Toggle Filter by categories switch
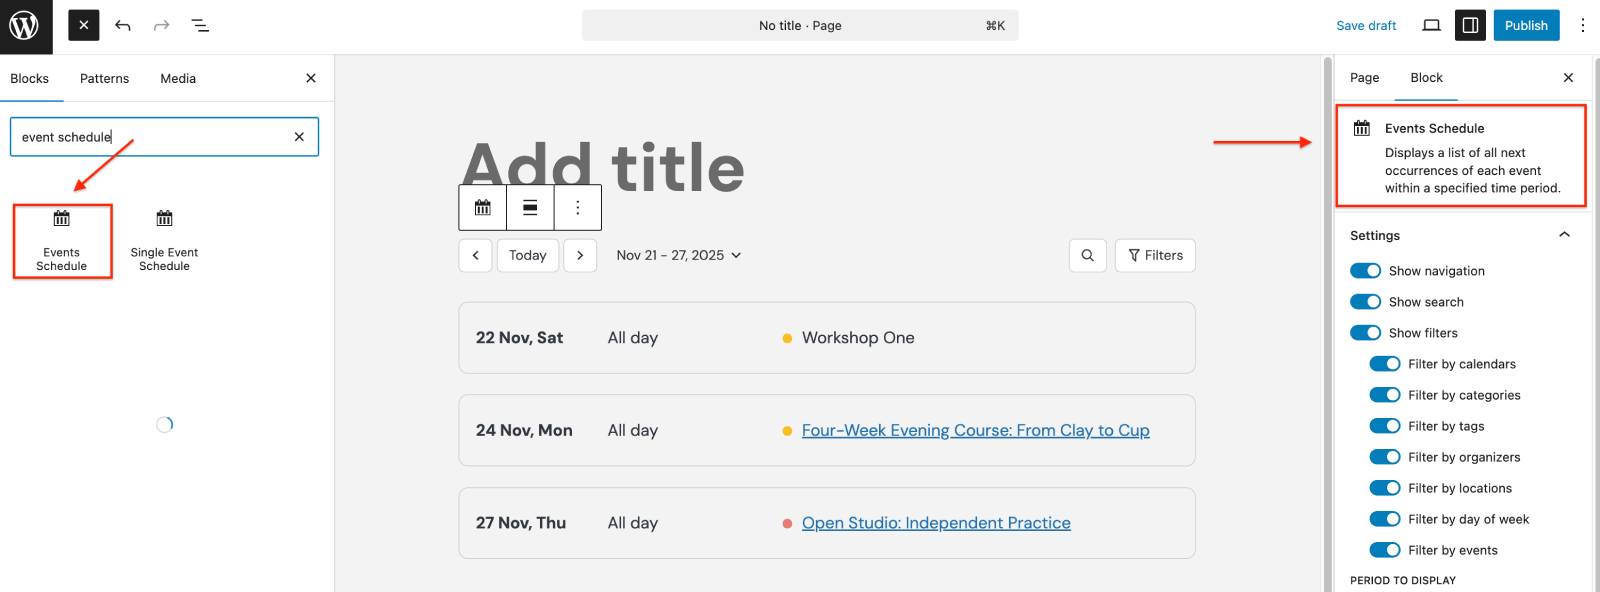The width and height of the screenshot is (1600, 592). click(x=1385, y=395)
